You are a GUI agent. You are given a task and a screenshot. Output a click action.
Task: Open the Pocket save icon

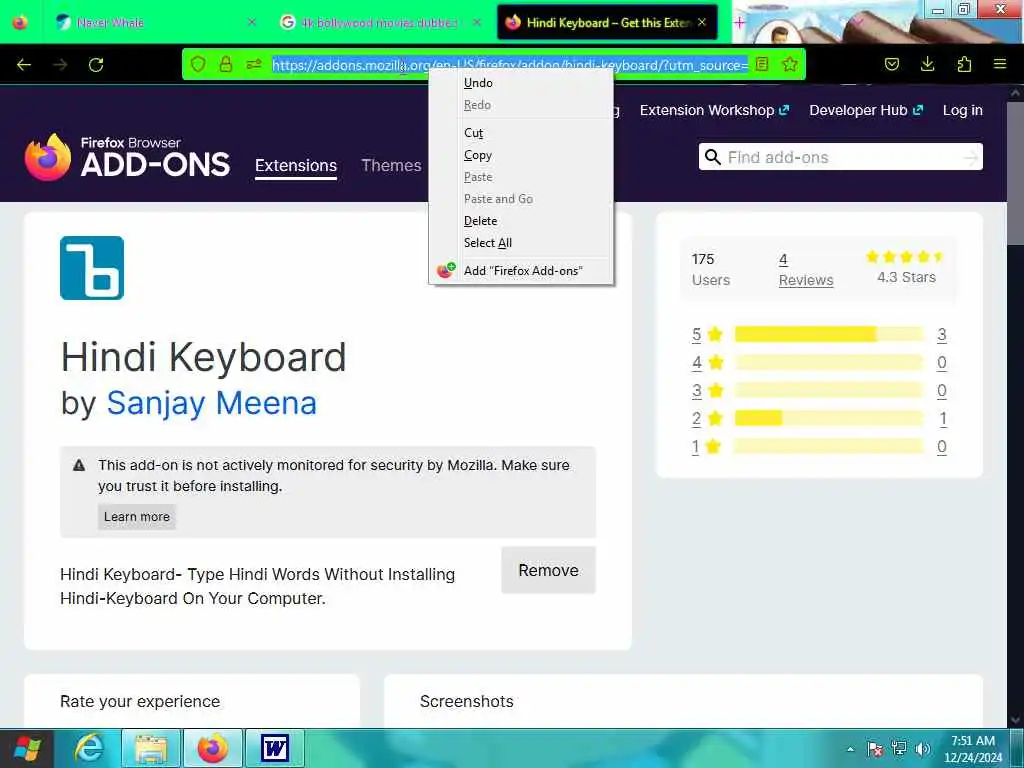coord(892,64)
